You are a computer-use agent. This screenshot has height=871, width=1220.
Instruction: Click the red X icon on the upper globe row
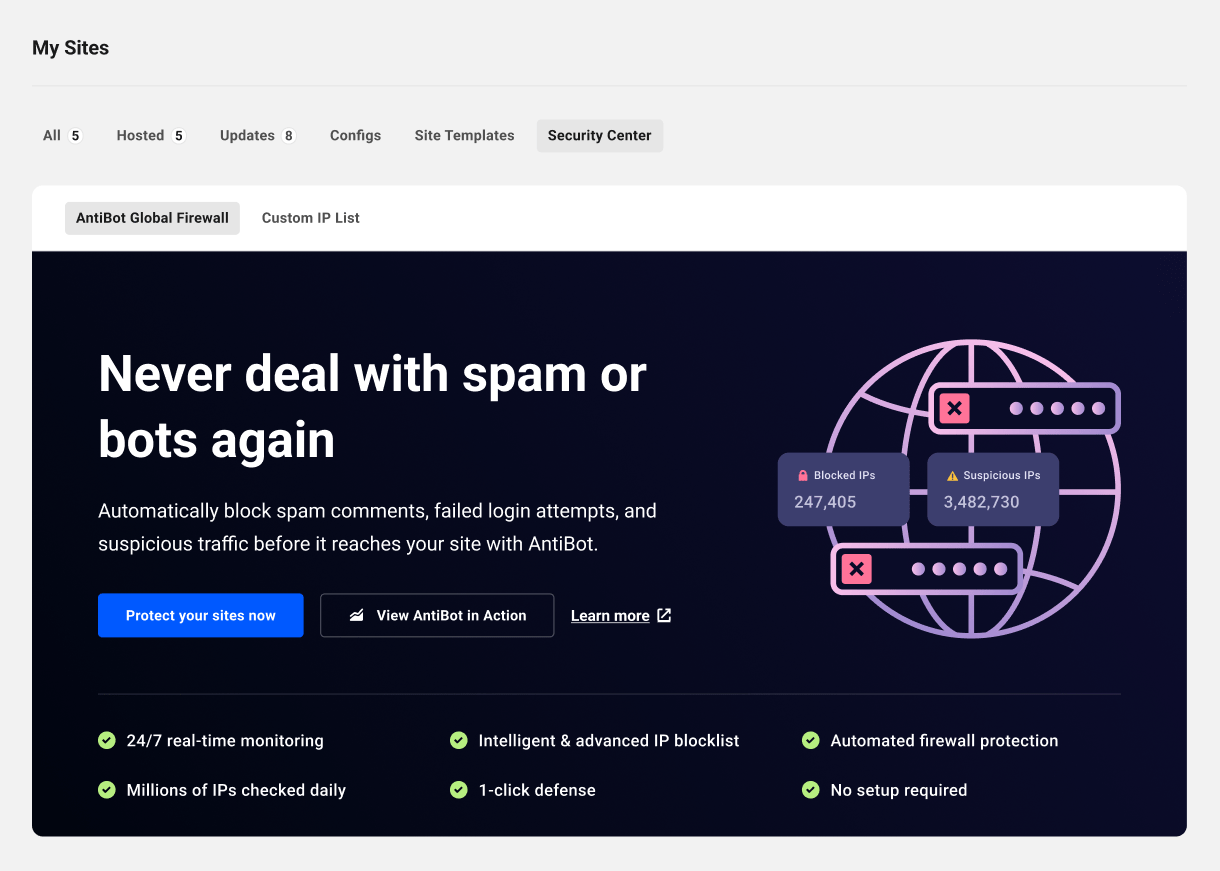(953, 408)
